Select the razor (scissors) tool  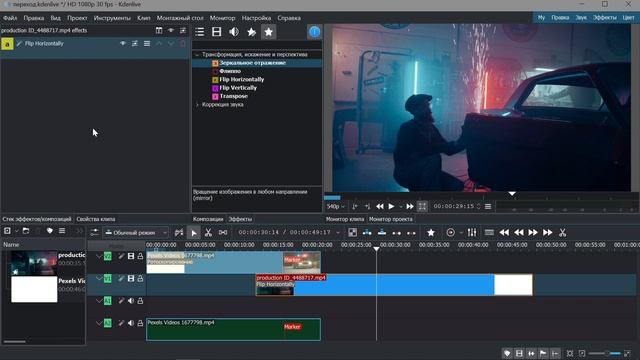tap(208, 233)
